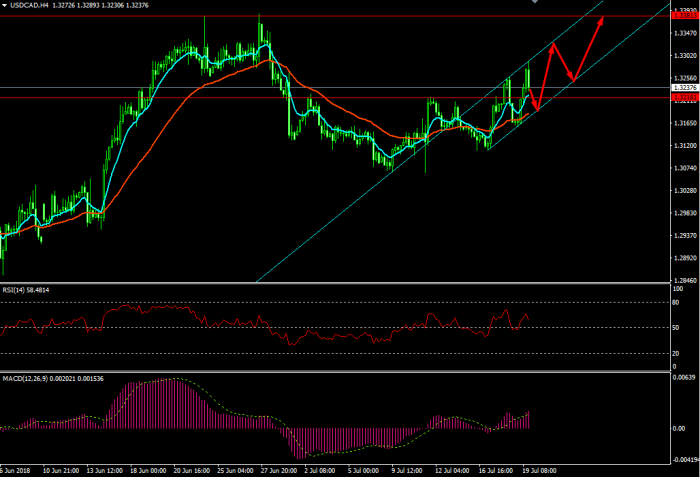
Task: Click the 1.33470 price axis label
Action: pyautogui.click(x=685, y=33)
